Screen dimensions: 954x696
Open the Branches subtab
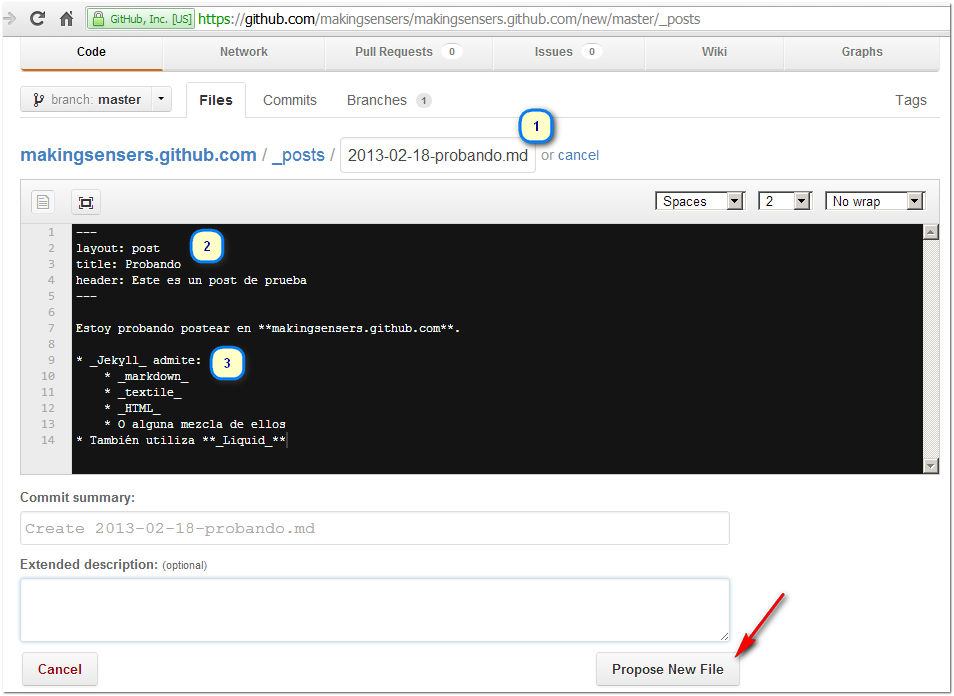point(389,100)
